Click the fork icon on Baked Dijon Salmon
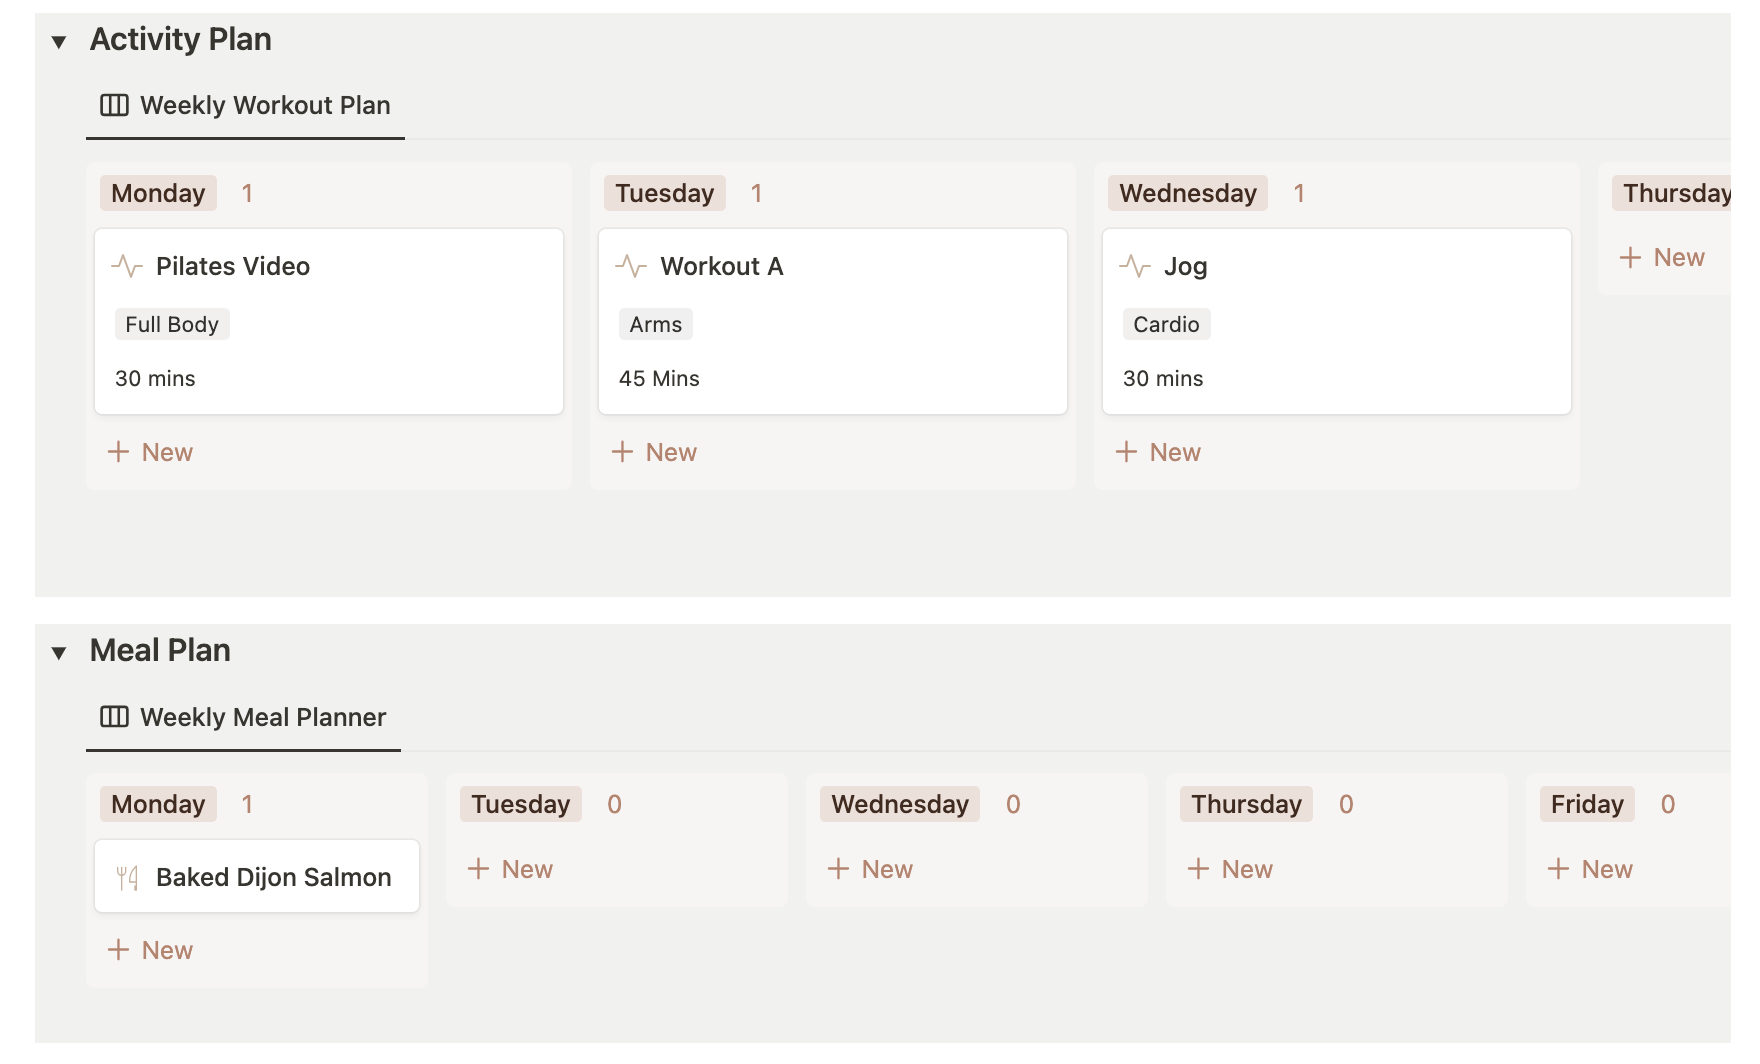Viewport: 1760px width, 1064px height. point(126,877)
